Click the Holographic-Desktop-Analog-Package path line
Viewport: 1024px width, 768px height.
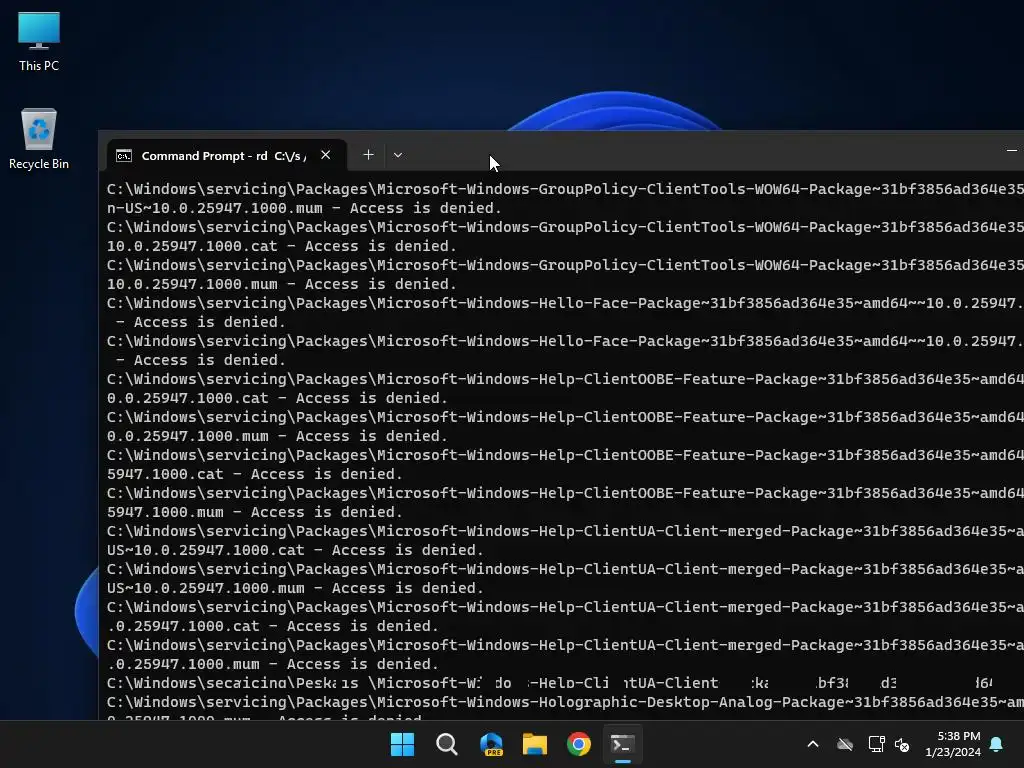click(566, 702)
